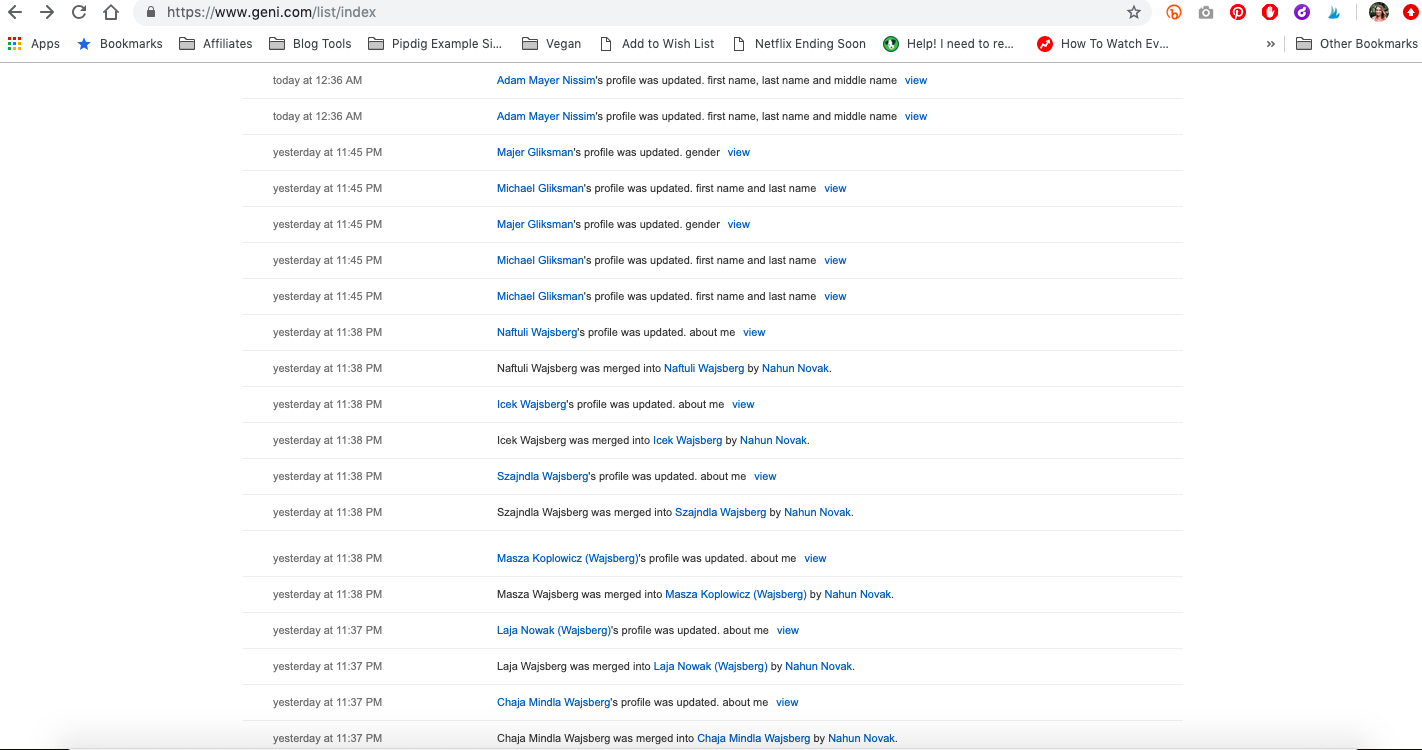This screenshot has width=1422, height=750.
Task: Open the Pinterest save extension
Action: (1238, 13)
